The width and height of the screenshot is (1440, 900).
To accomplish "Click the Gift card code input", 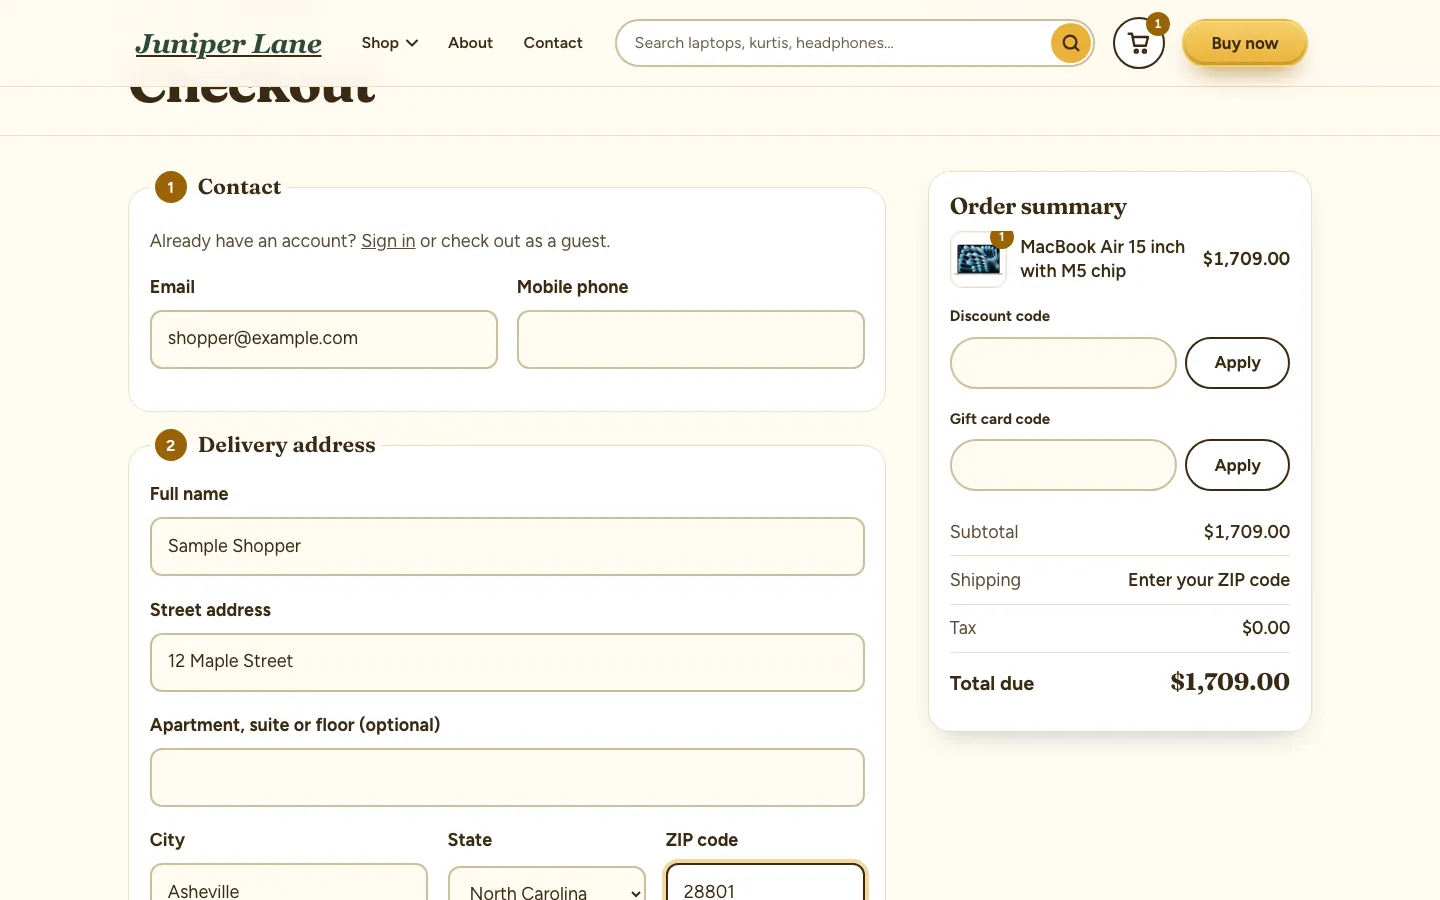I will coord(1063,465).
